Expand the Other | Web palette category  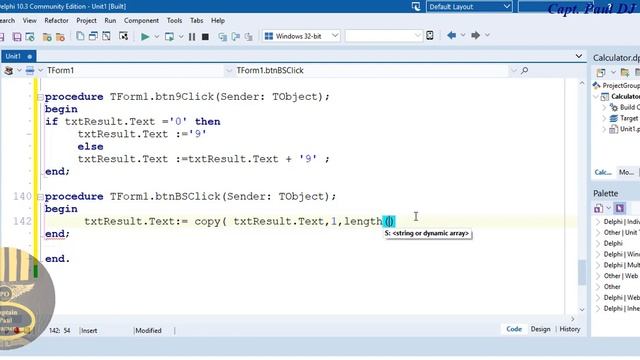pos(598,276)
